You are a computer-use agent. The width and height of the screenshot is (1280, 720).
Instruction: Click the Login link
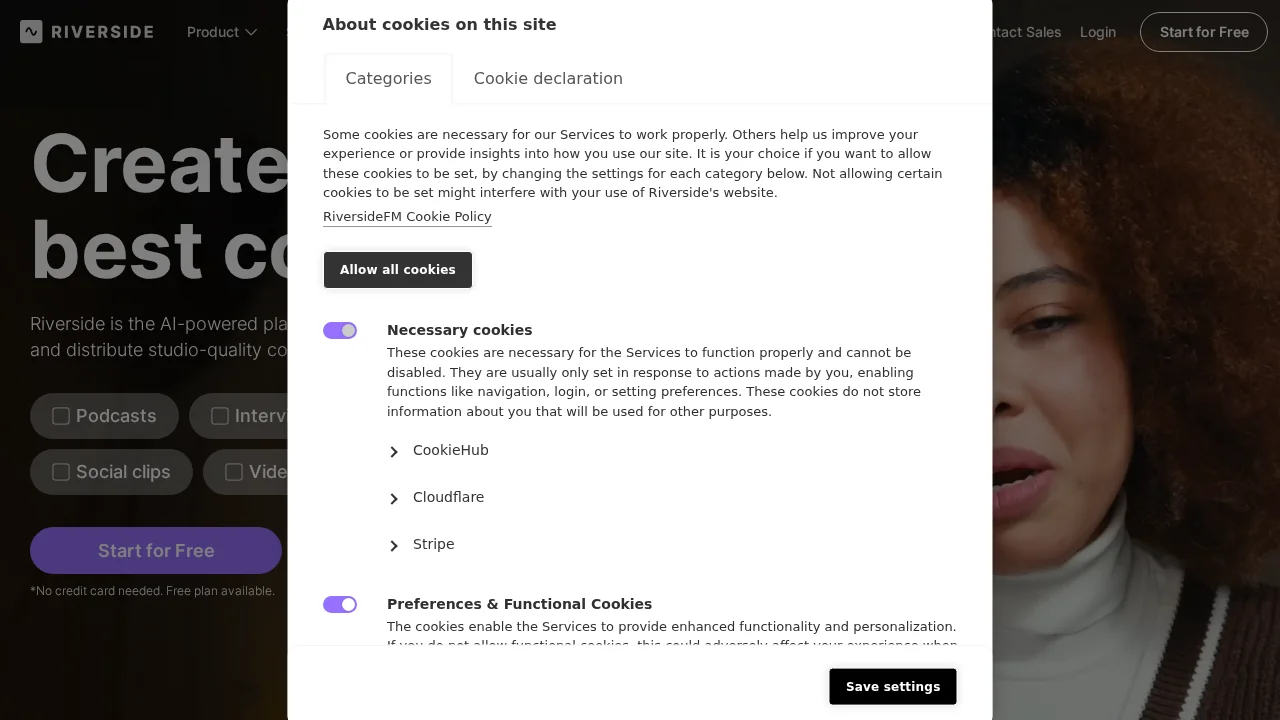1097,32
